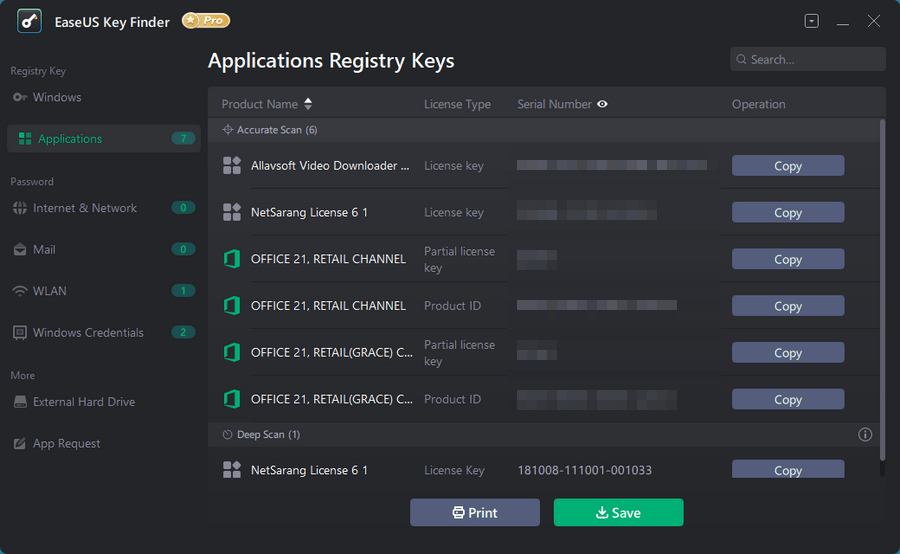Copy NetSarang key in Accurate Scan
The image size is (900, 554).
pos(788,212)
